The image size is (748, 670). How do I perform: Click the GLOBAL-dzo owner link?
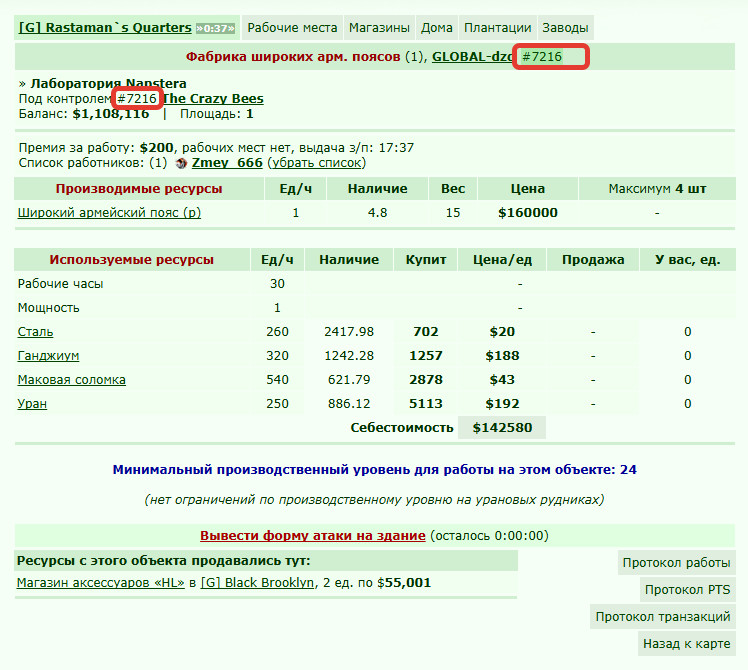472,57
